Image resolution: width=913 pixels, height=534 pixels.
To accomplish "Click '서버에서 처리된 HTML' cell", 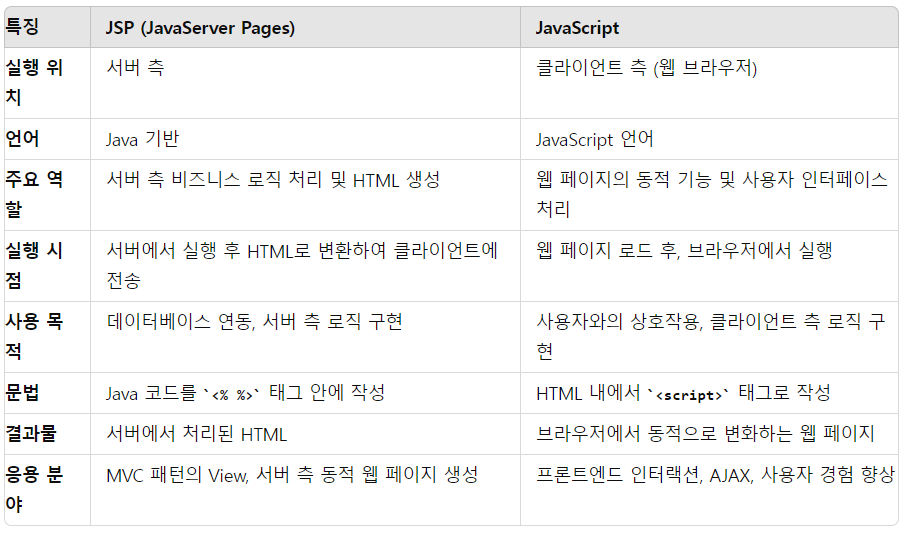I will pos(305,434).
